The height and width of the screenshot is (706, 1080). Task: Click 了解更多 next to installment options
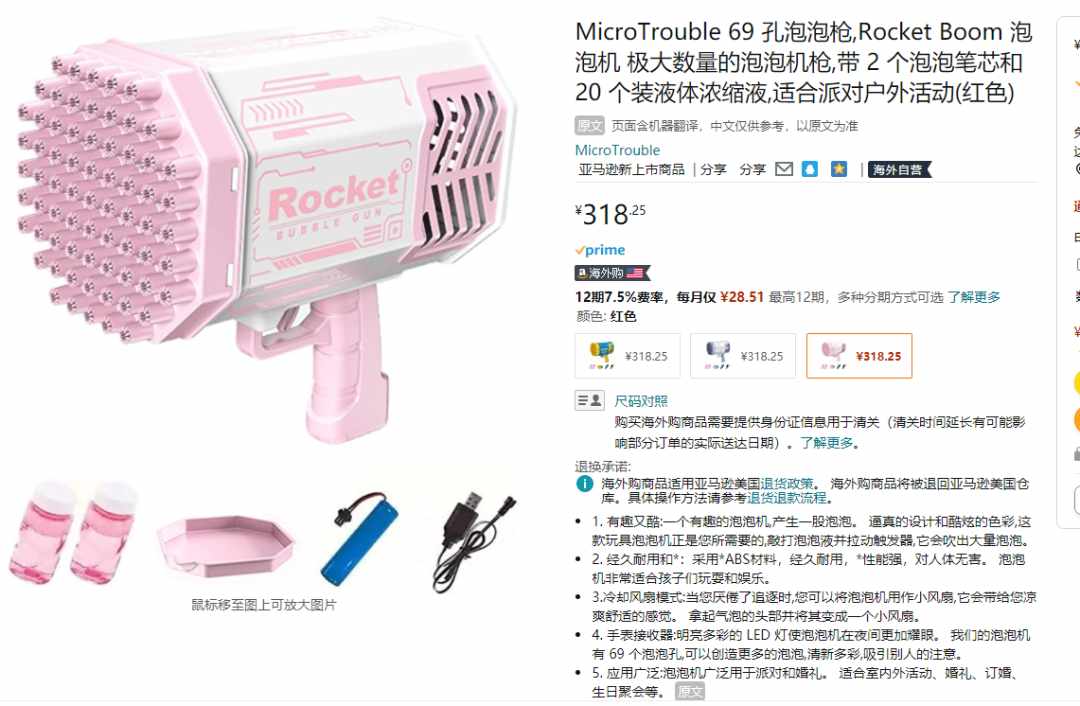pos(973,297)
